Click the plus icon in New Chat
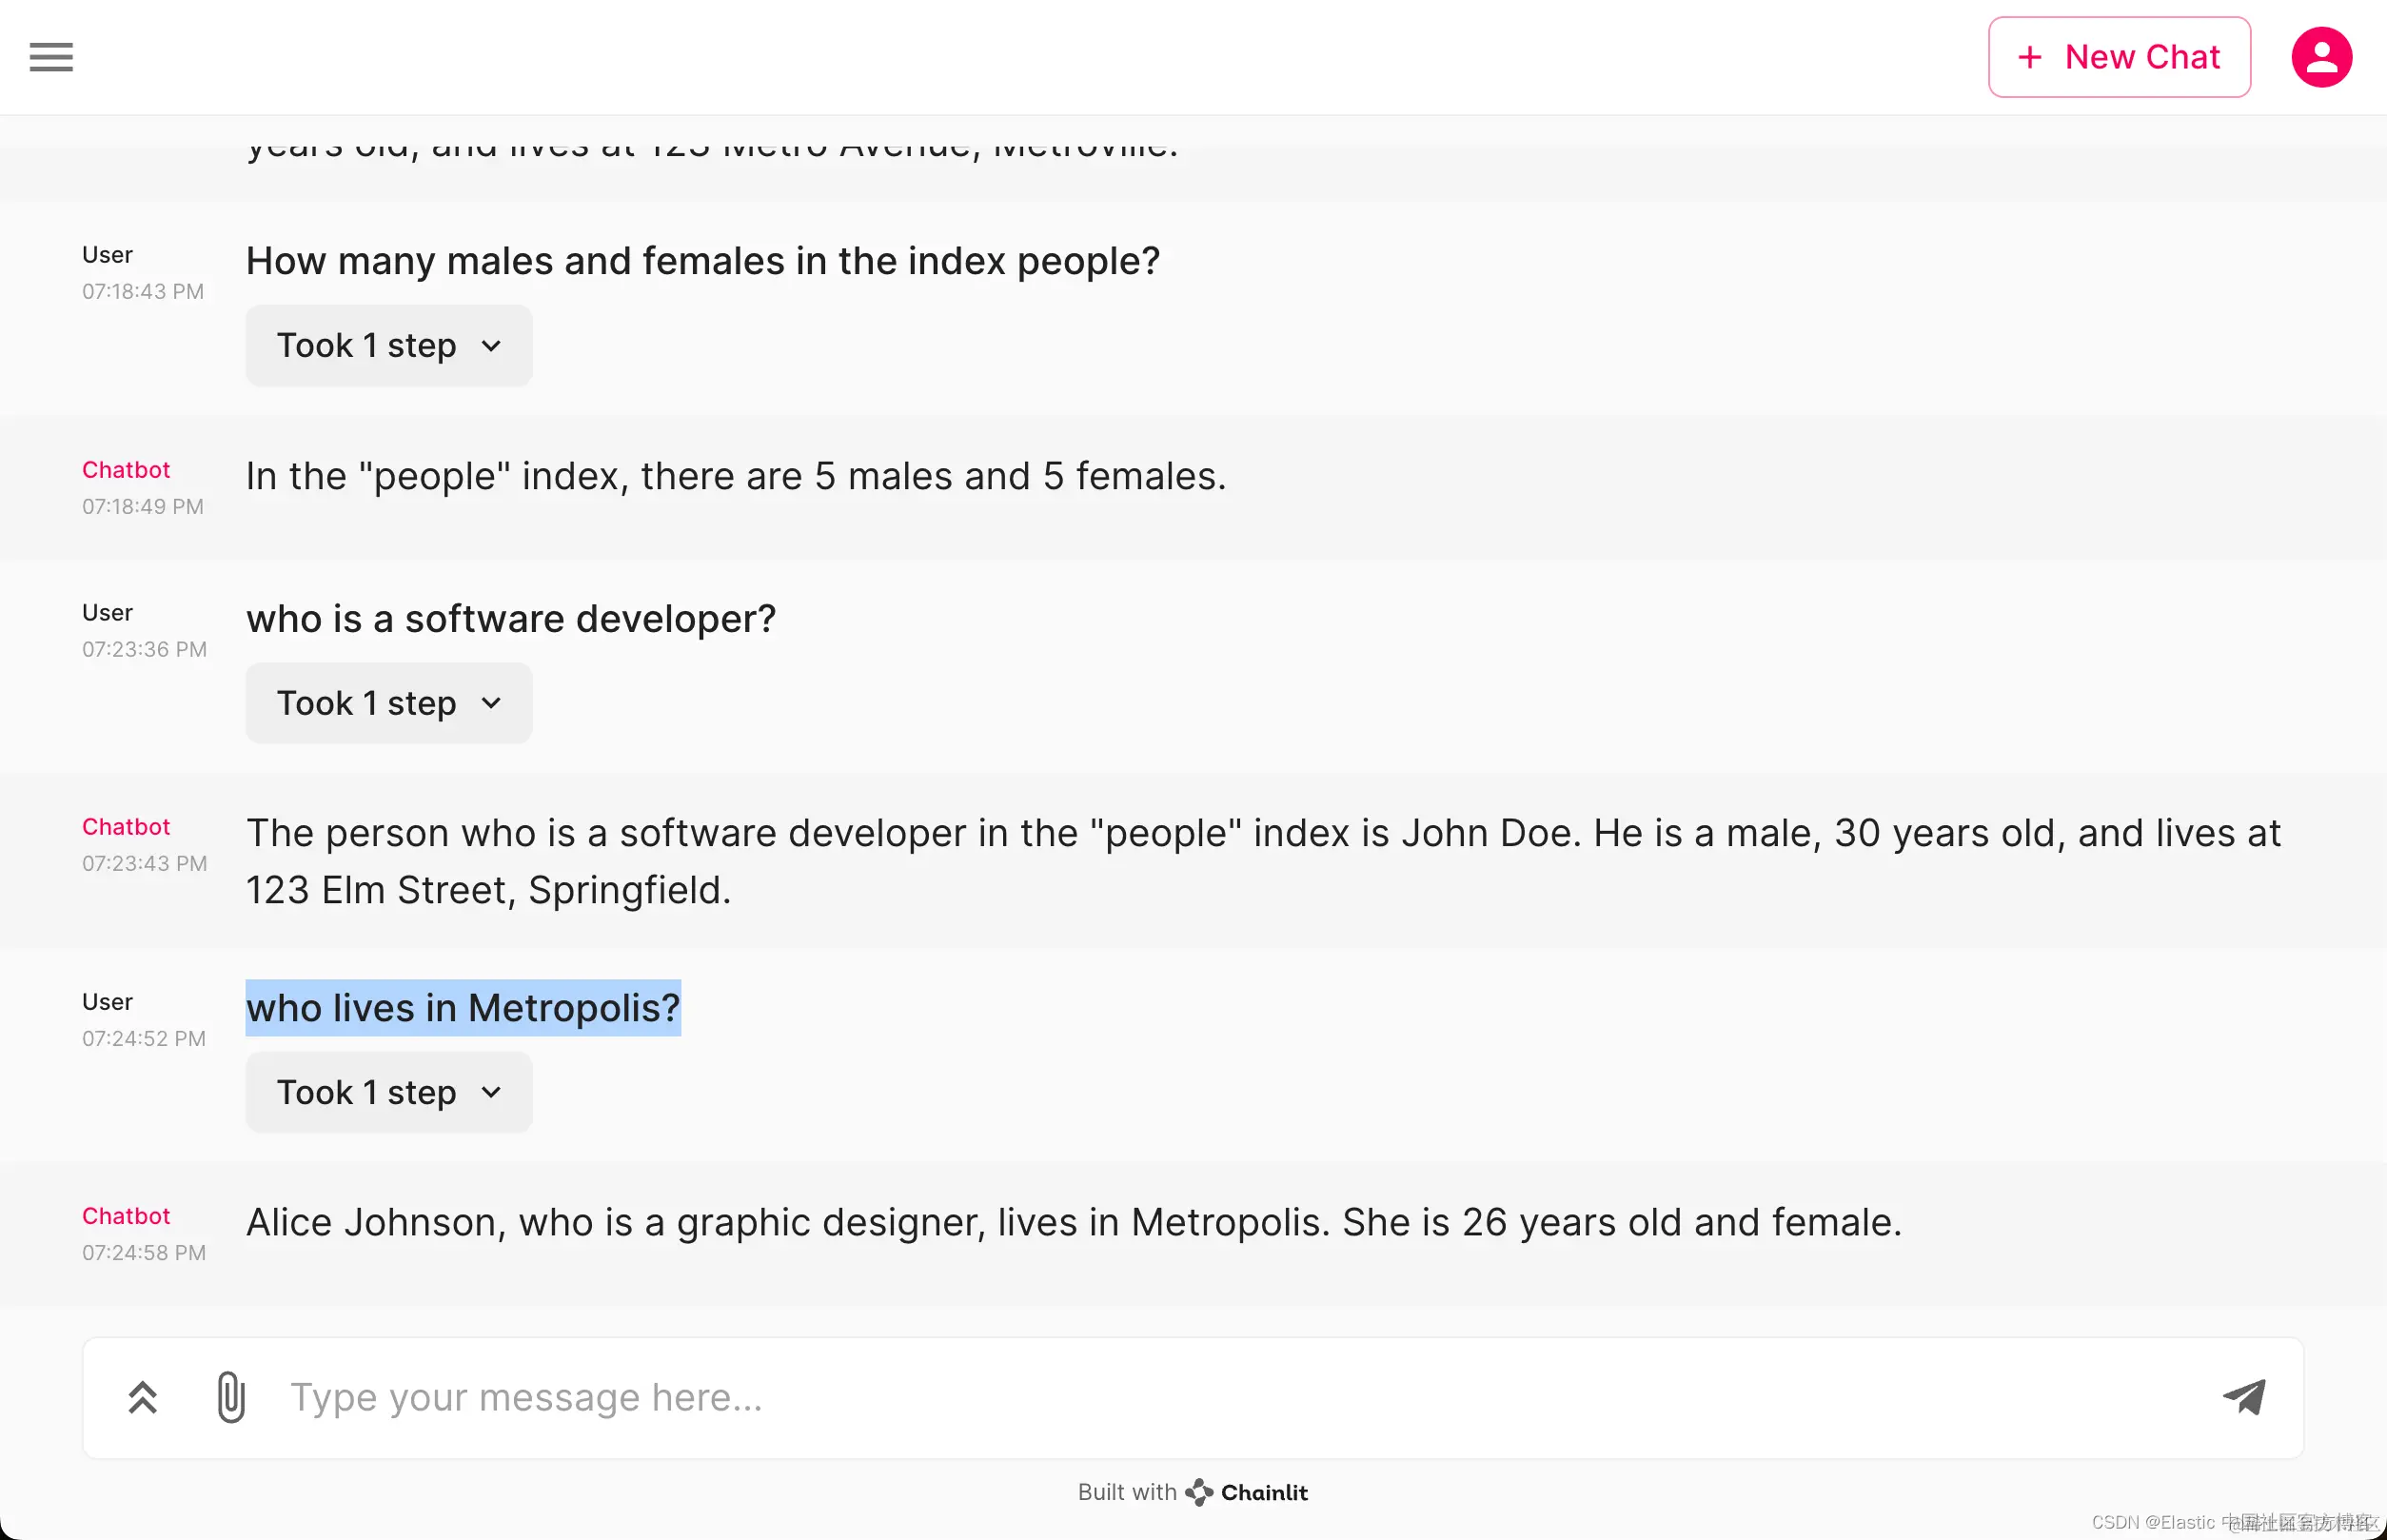The image size is (2387, 1540). (2029, 57)
